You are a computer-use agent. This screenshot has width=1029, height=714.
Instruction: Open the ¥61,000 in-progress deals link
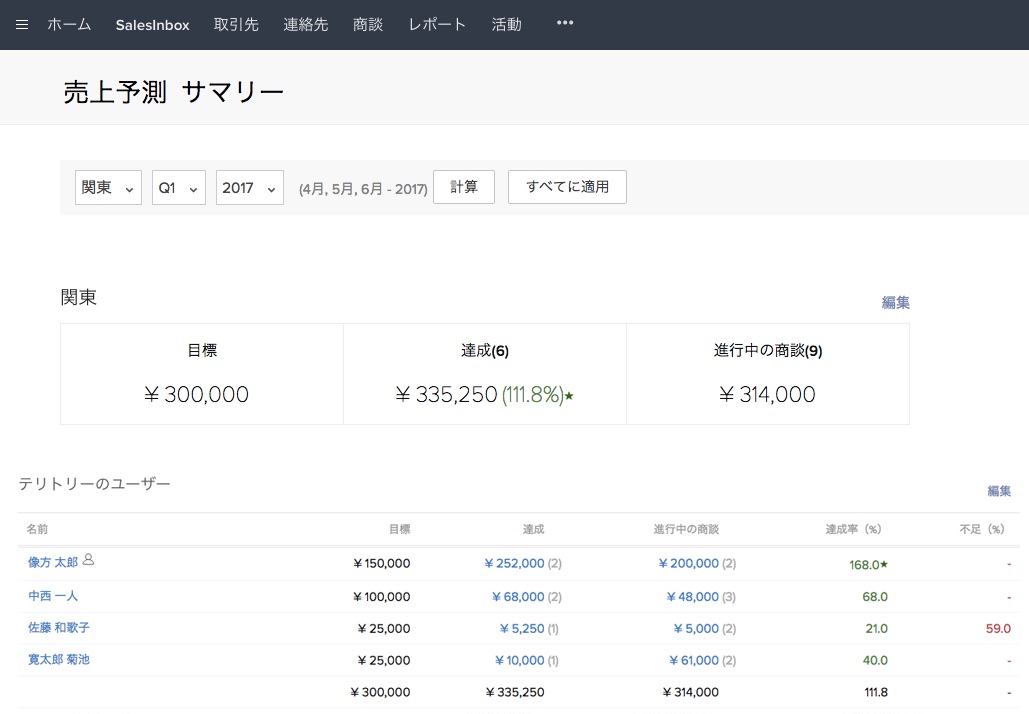[695, 660]
